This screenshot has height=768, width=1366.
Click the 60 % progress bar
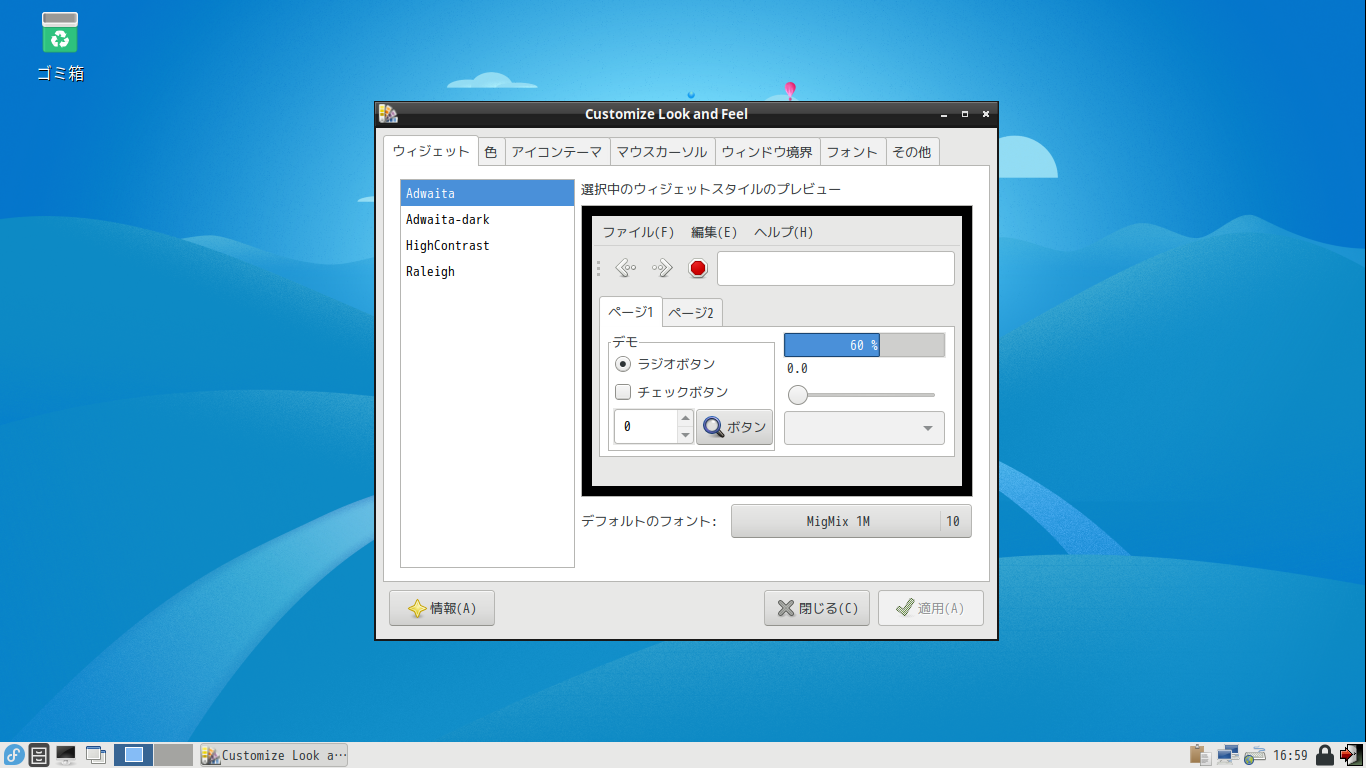pyautogui.click(x=864, y=345)
